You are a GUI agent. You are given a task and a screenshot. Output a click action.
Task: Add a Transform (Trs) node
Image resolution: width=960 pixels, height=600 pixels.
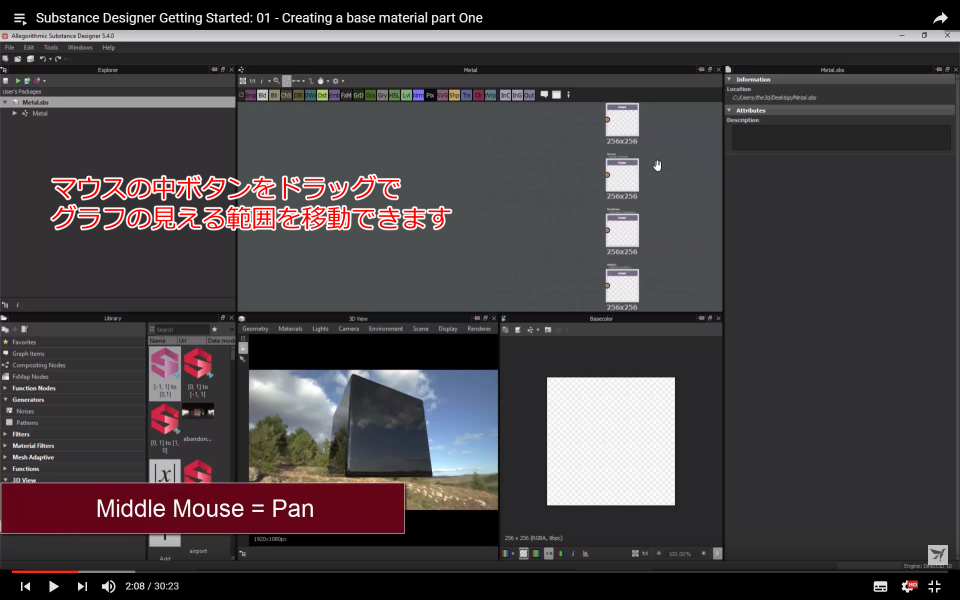pos(467,96)
